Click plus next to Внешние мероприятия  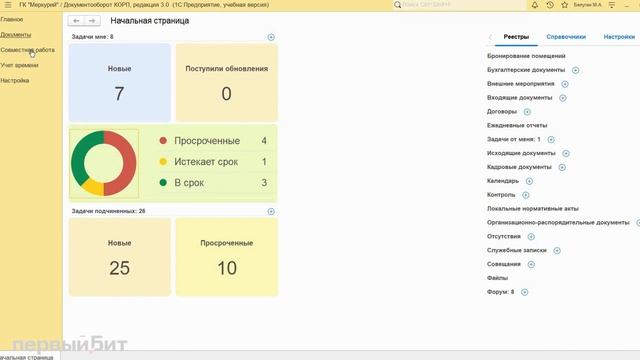point(565,84)
